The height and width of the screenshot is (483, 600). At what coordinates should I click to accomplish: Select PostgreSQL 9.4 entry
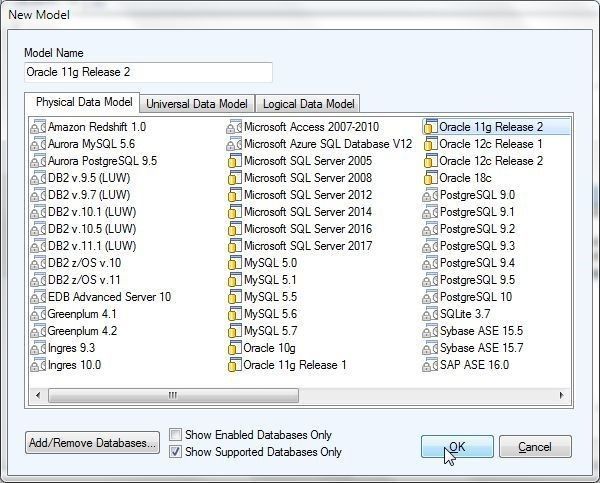469,263
